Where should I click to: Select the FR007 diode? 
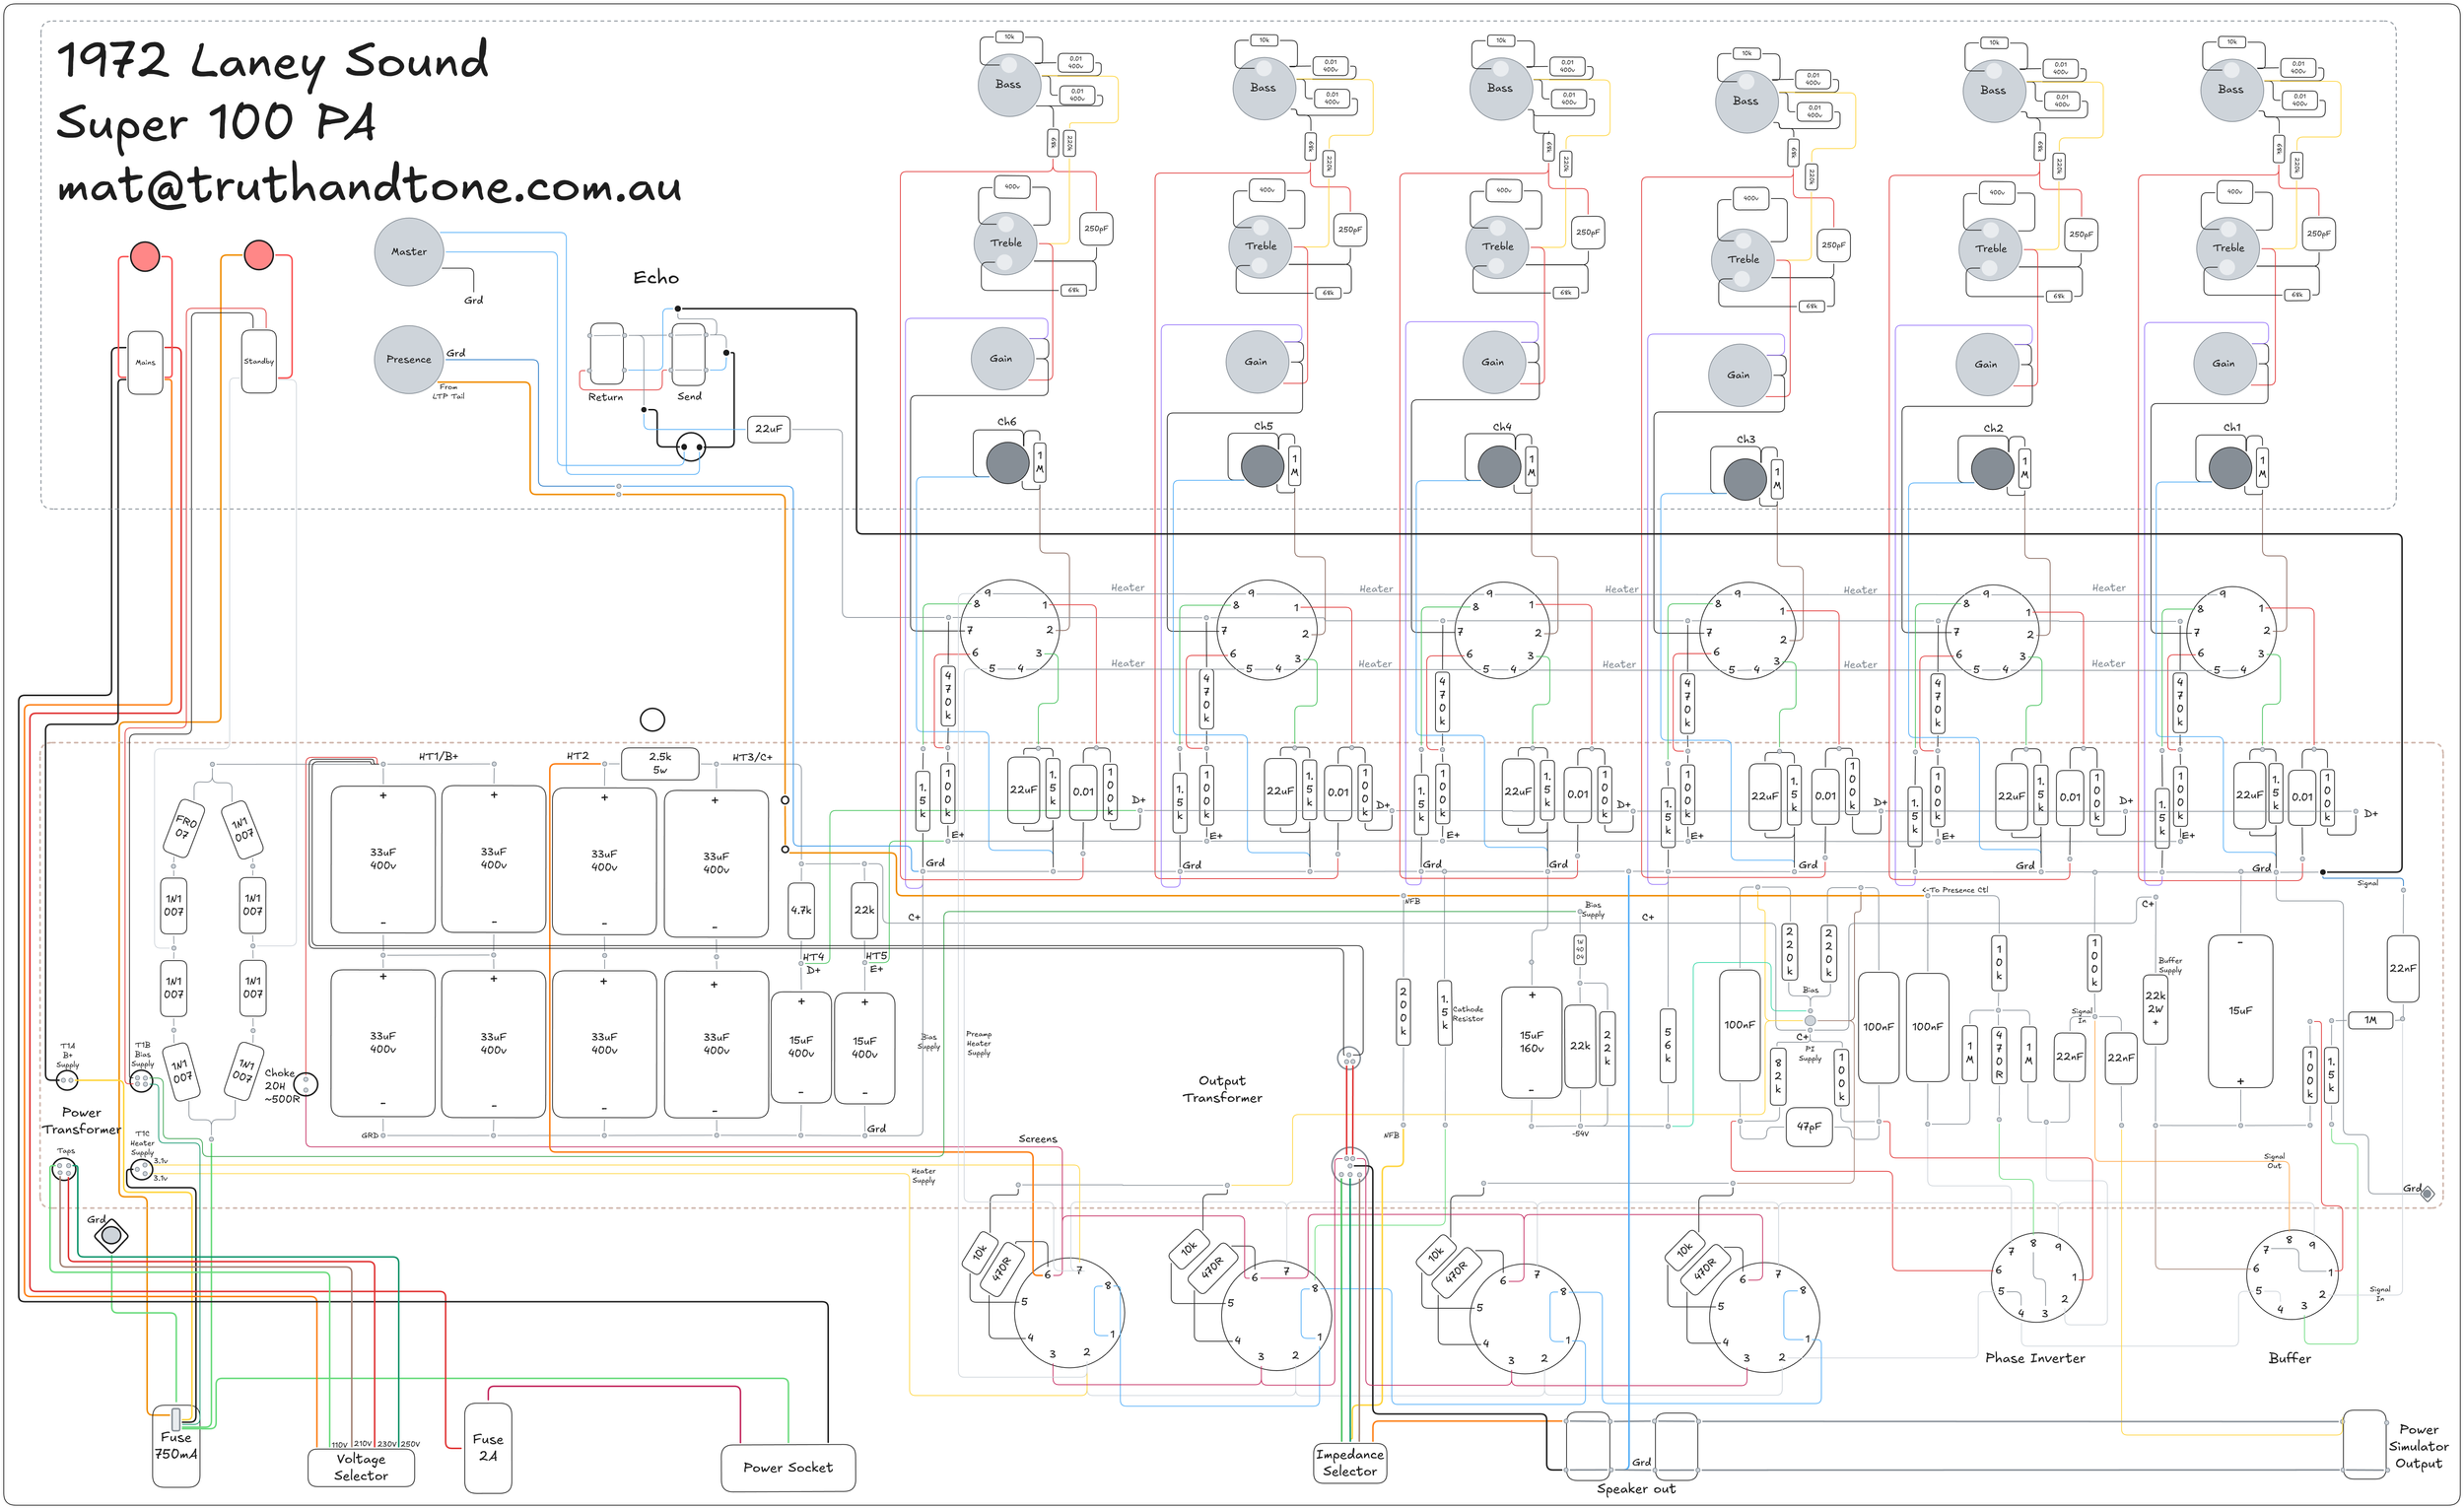tap(185, 827)
